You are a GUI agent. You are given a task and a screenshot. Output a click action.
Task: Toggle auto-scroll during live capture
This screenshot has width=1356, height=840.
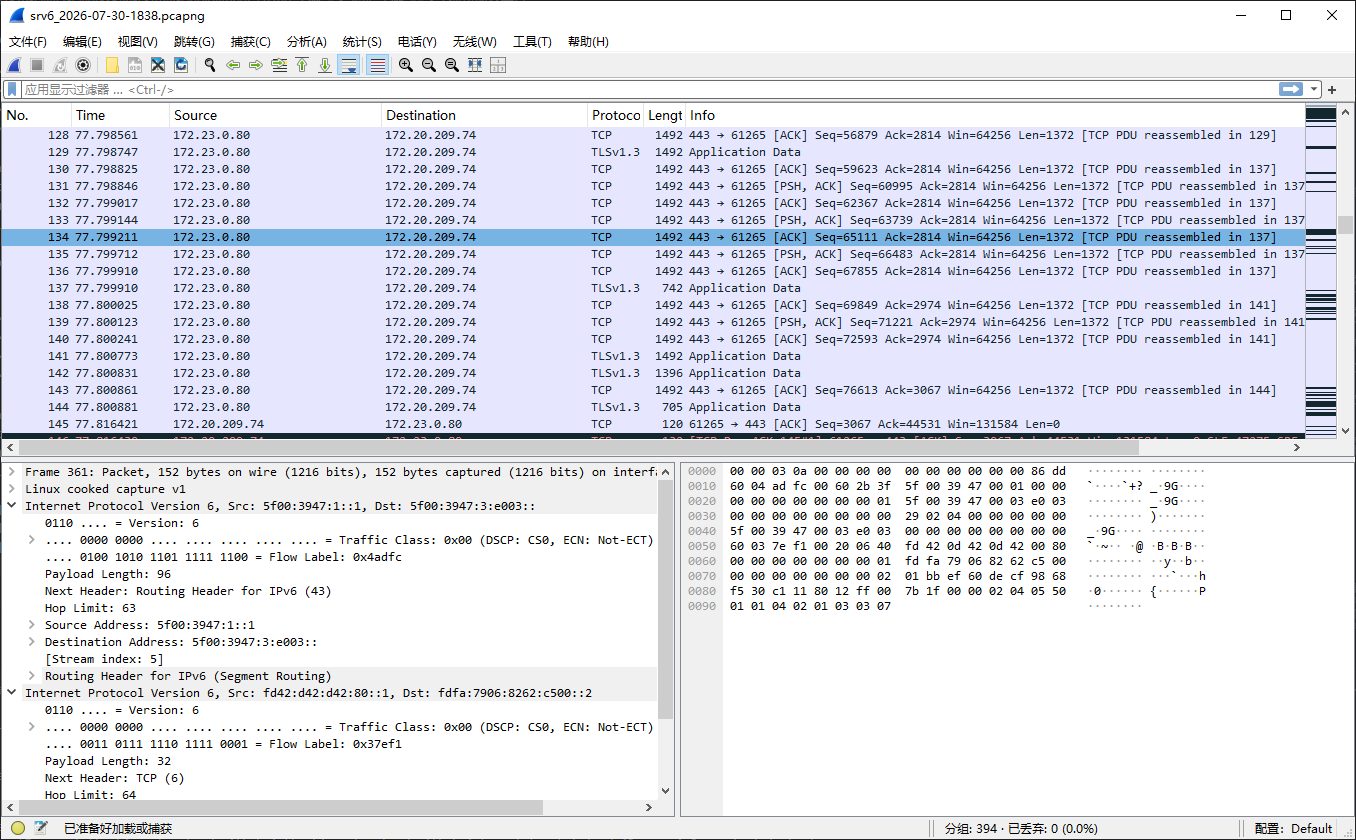(x=349, y=65)
